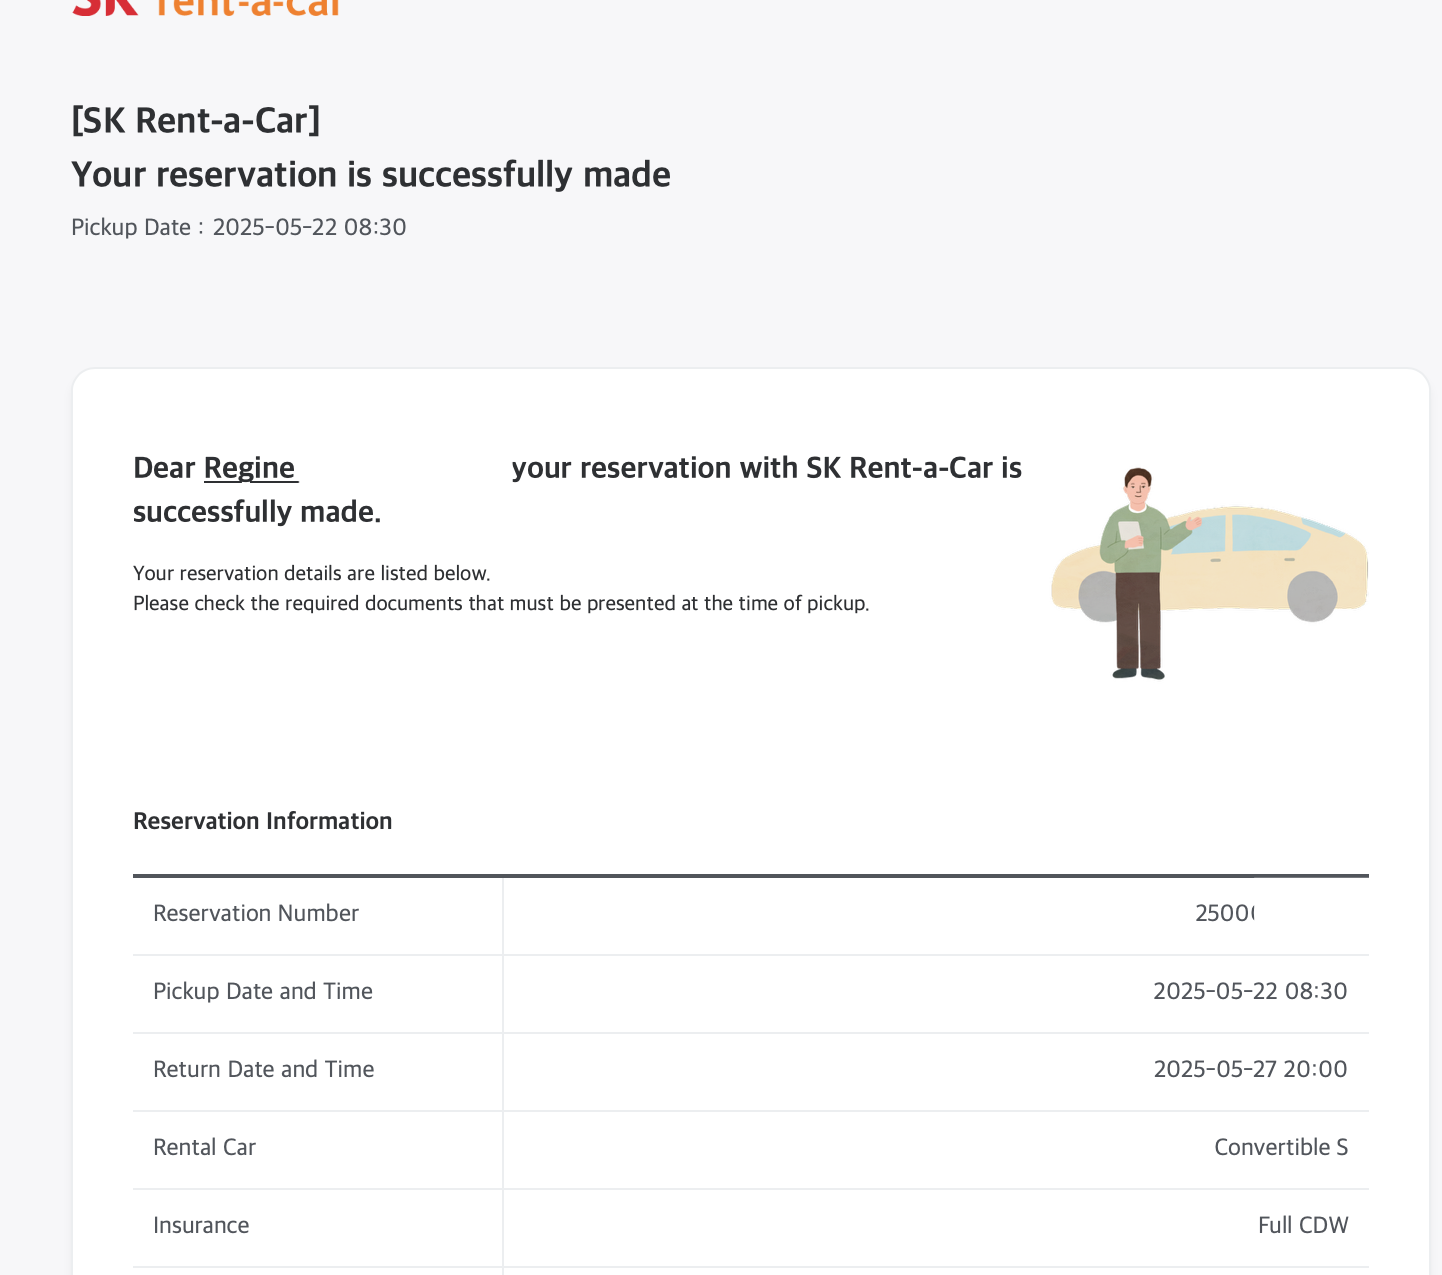This screenshot has width=1442, height=1275.
Task: Click the Pickup Date line below the headline
Action: coord(238,227)
